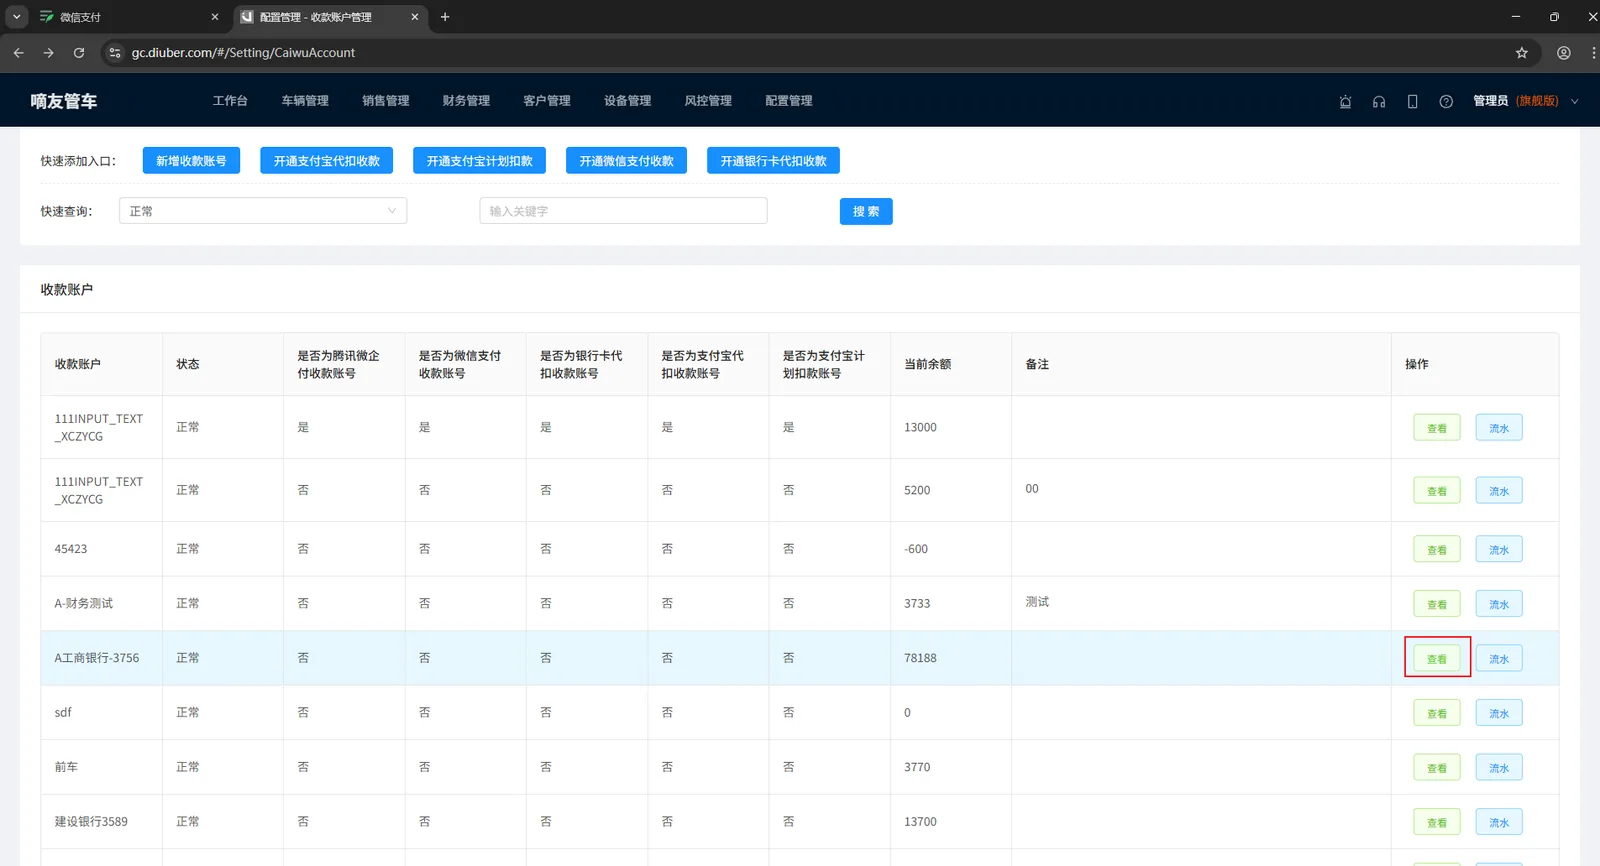Click 流水 for account 45423
Image resolution: width=1600 pixels, height=866 pixels.
[x=1499, y=550]
